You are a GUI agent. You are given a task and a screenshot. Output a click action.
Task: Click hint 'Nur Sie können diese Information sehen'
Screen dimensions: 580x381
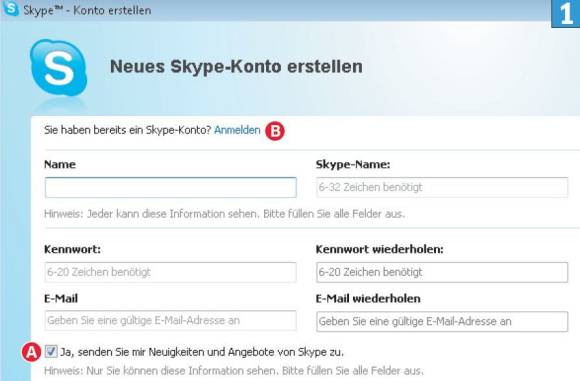click(182, 371)
